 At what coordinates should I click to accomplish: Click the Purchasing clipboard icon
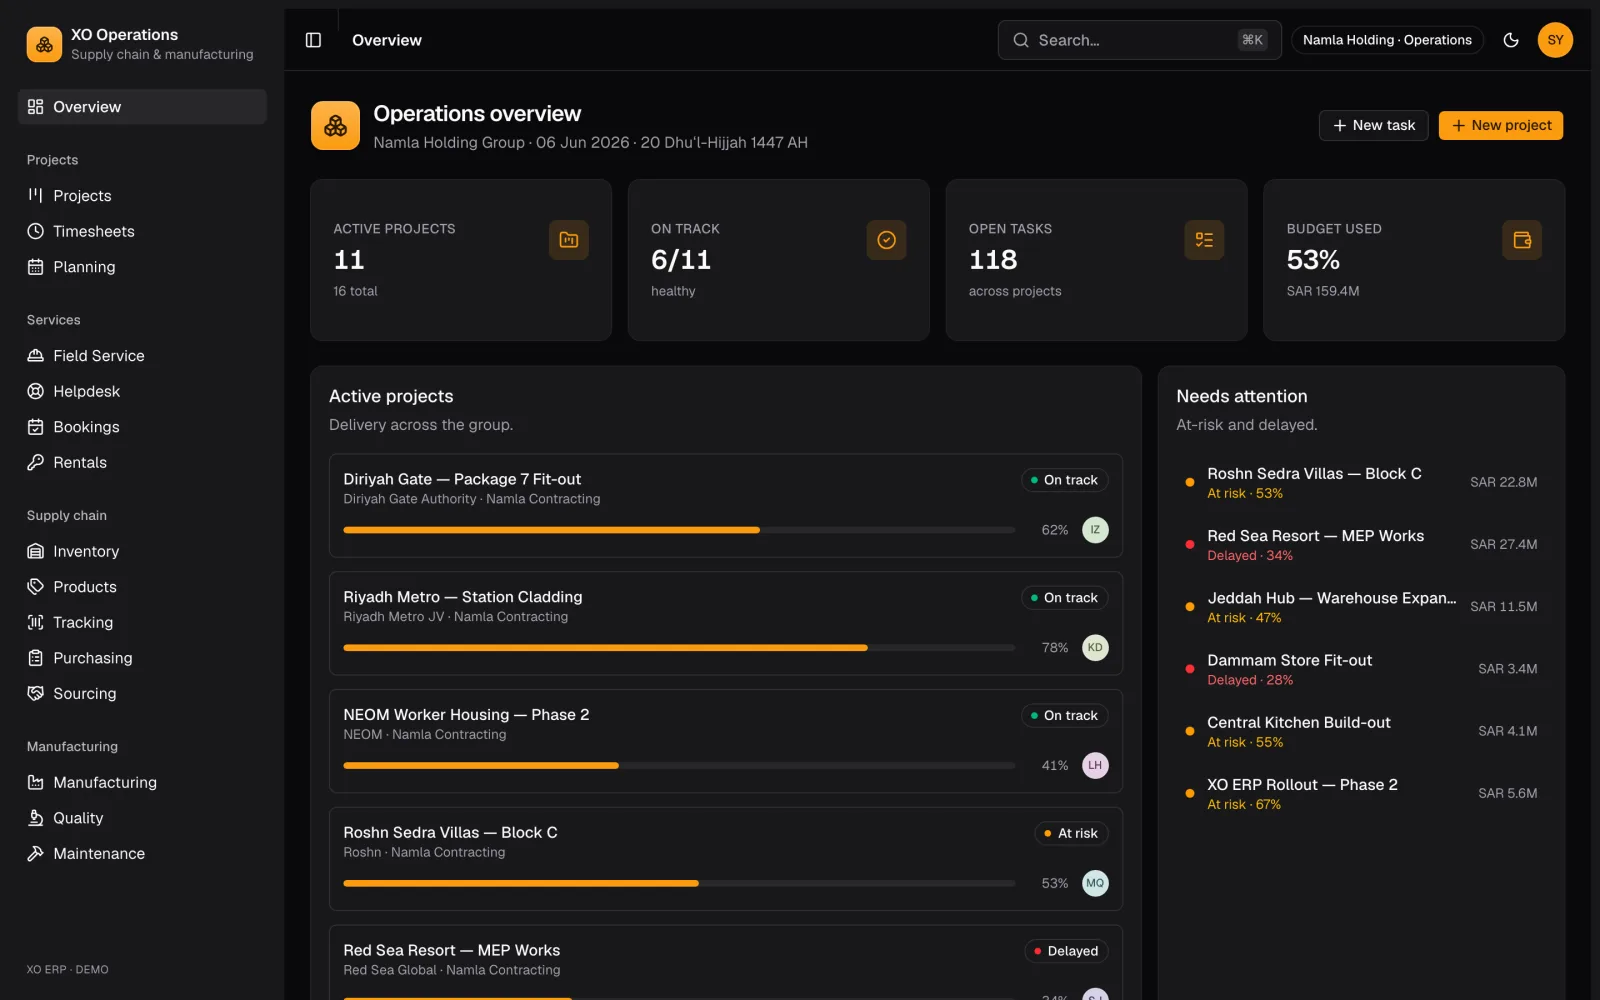point(36,658)
